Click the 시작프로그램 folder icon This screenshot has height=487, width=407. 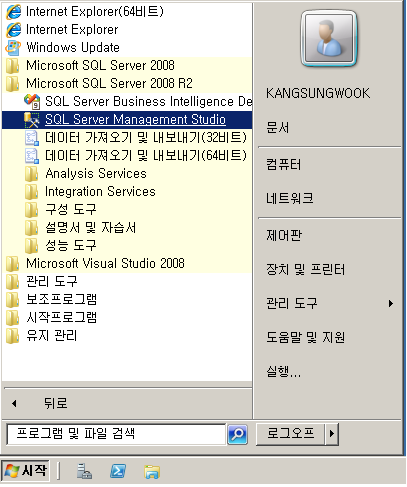click(13, 318)
